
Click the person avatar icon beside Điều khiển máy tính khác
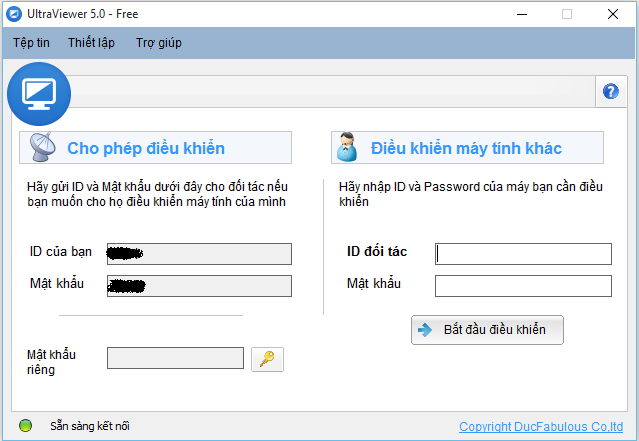[347, 147]
